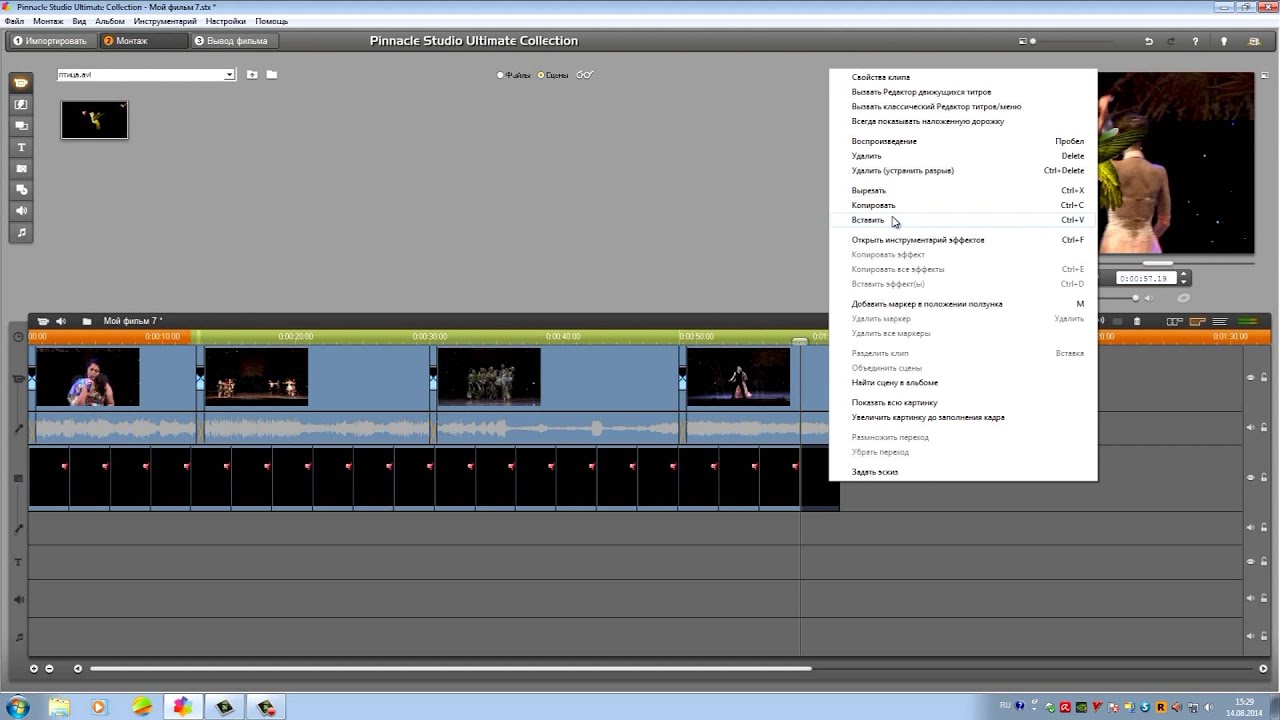The height and width of the screenshot is (720, 1280).
Task: Switch to the Монтаж tab
Action: [143, 41]
